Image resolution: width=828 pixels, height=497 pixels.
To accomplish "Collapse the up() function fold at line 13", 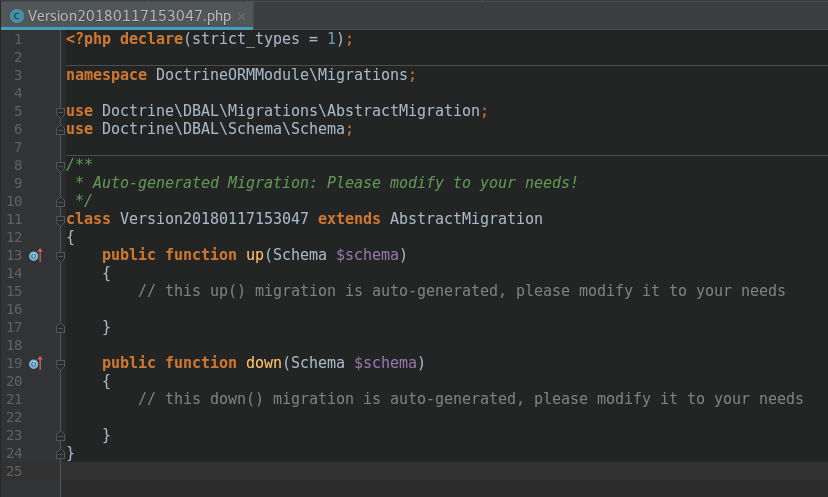I will pyautogui.click(x=60, y=256).
